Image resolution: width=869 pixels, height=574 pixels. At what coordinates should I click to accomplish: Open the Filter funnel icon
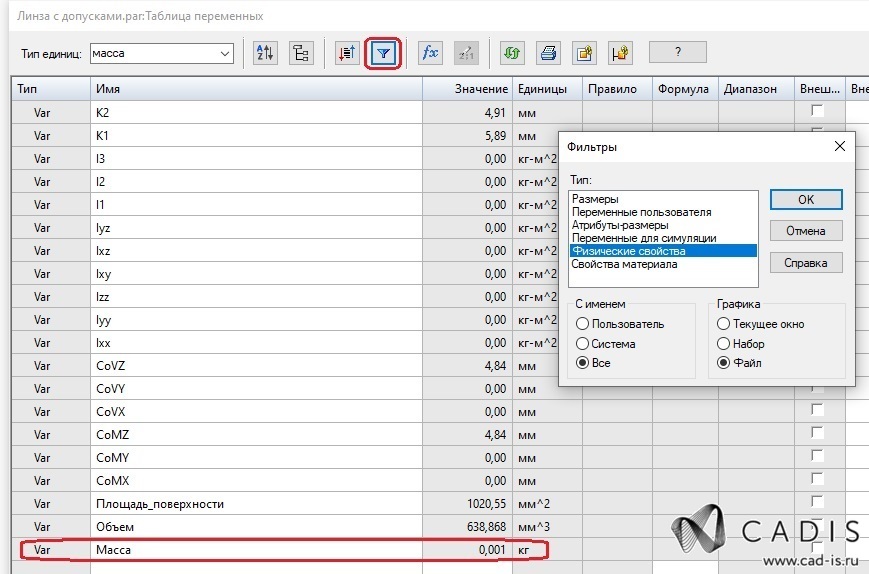coord(383,53)
